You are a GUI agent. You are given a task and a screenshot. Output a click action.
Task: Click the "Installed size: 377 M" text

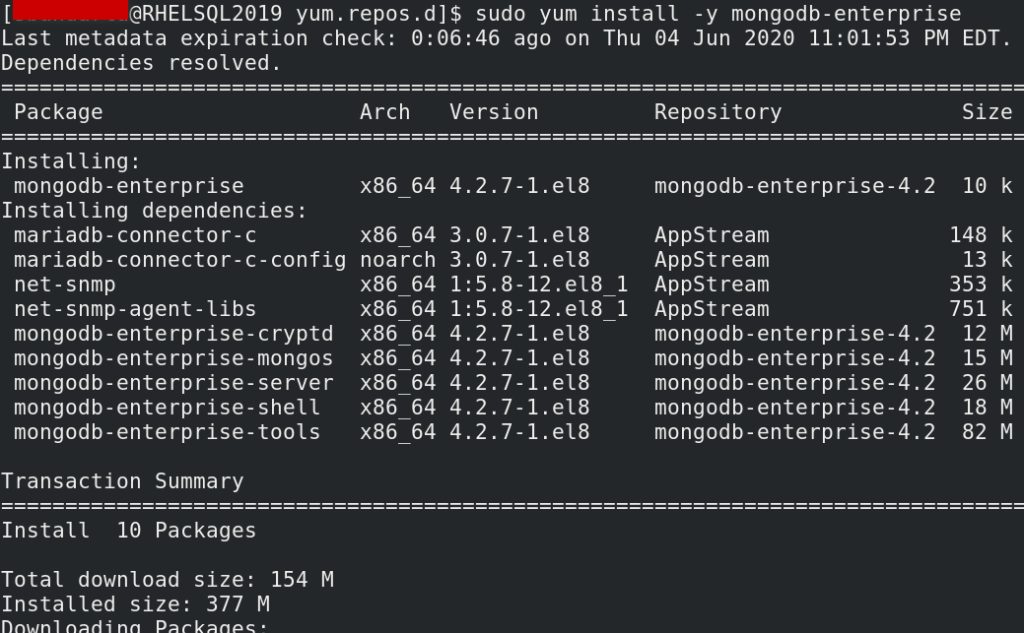(x=135, y=604)
